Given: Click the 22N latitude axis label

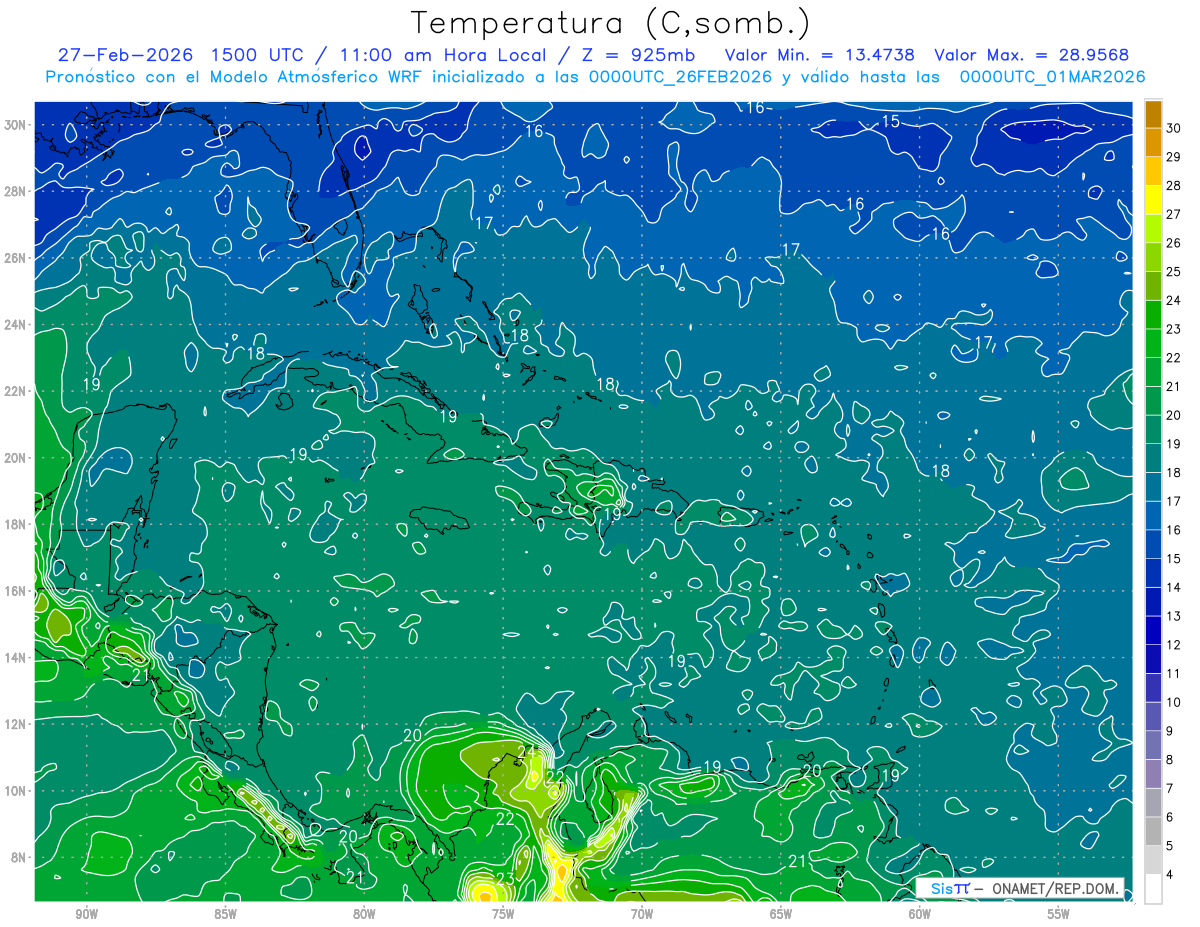Looking at the screenshot, I should point(17,391).
